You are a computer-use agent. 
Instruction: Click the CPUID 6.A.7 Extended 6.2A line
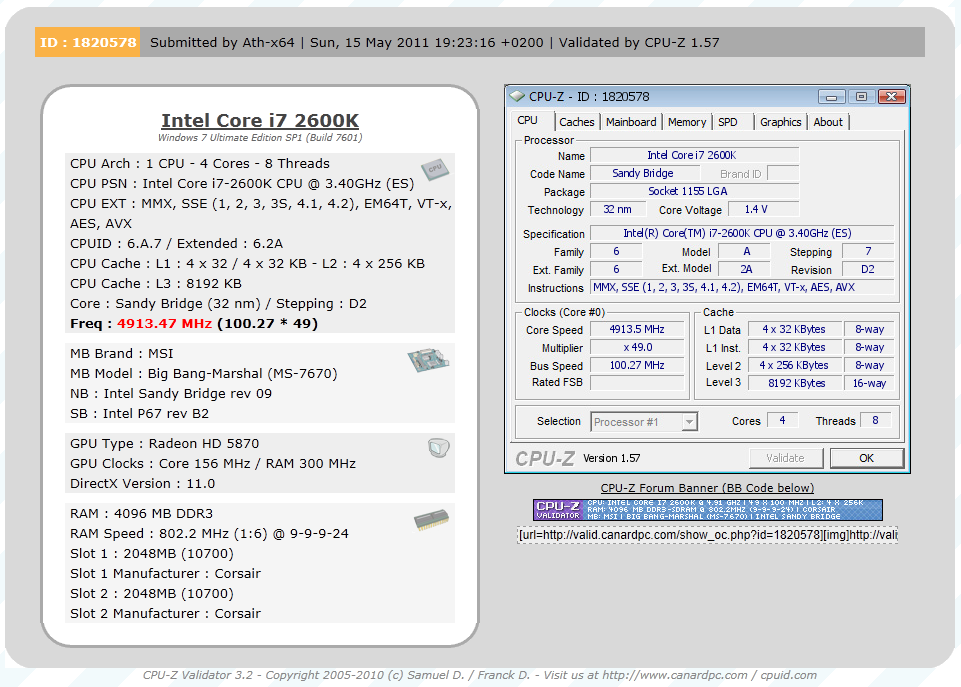tap(177, 244)
